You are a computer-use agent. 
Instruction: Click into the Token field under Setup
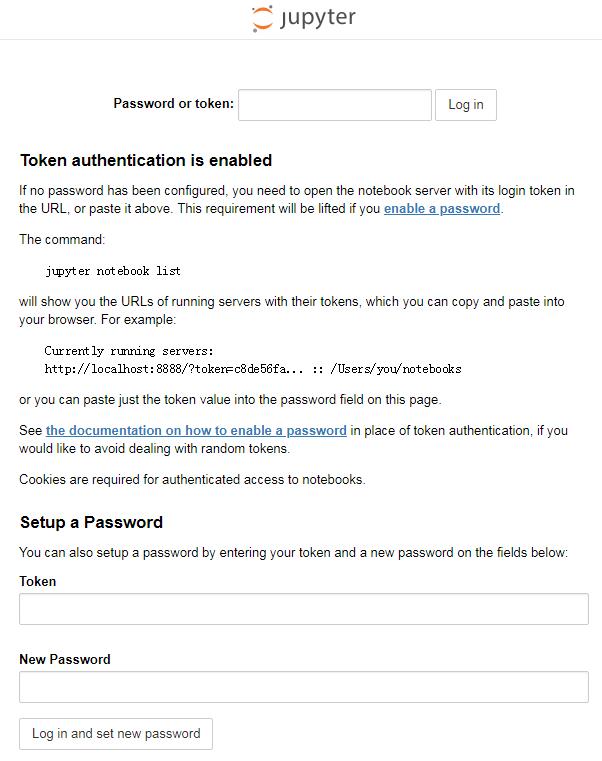tap(303, 609)
